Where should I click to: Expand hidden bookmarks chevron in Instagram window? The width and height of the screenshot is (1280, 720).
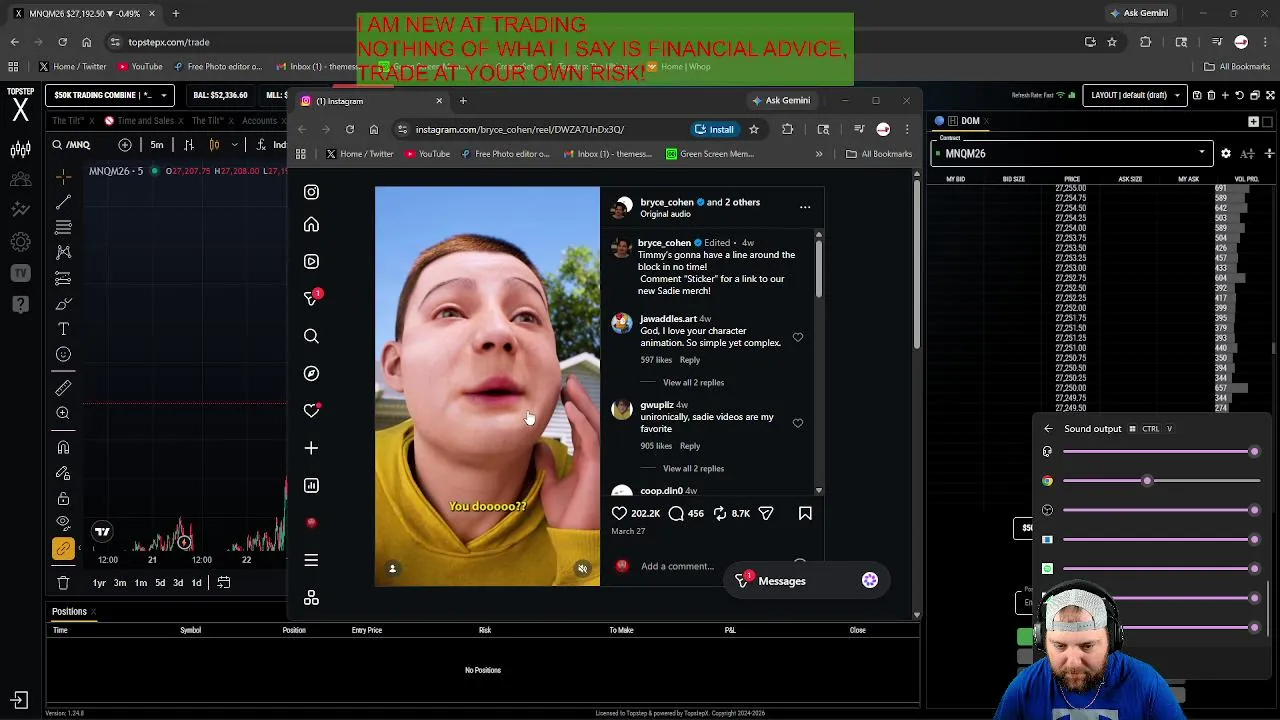(819, 154)
